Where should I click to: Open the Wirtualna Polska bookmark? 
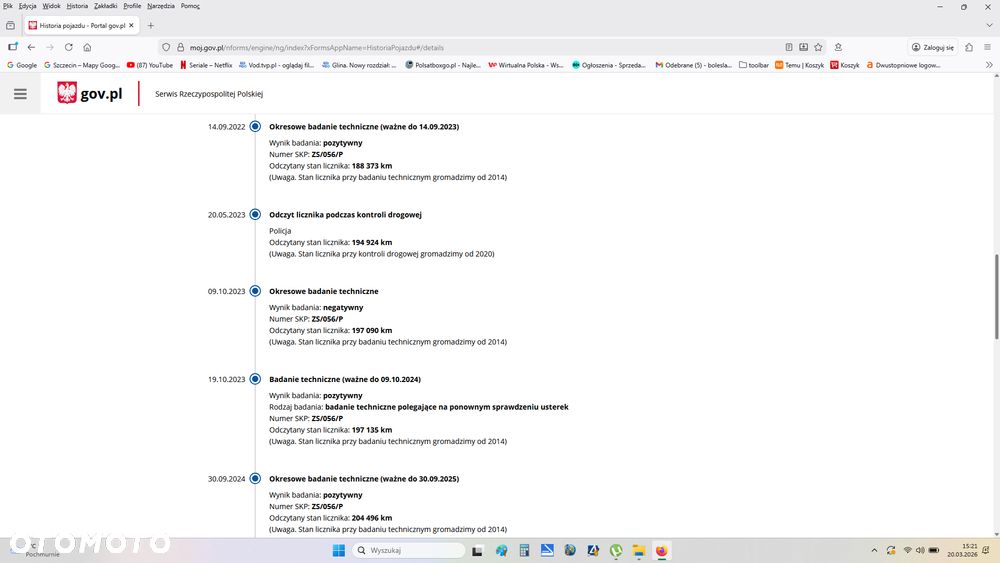526,65
